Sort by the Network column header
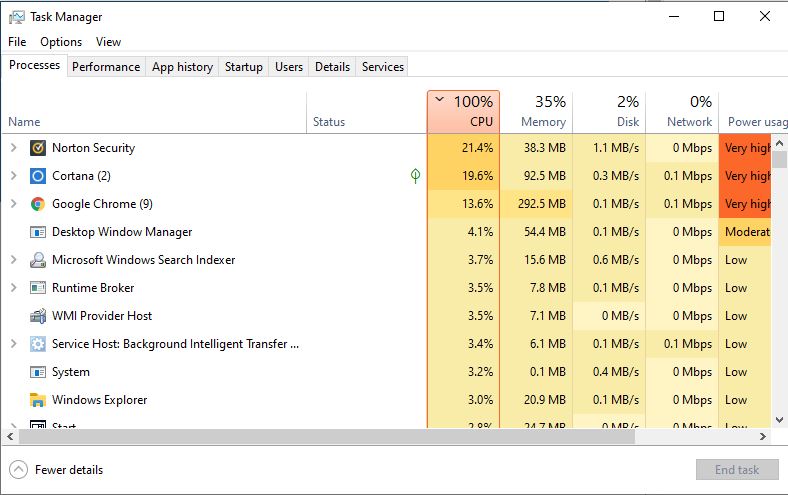 coord(682,112)
